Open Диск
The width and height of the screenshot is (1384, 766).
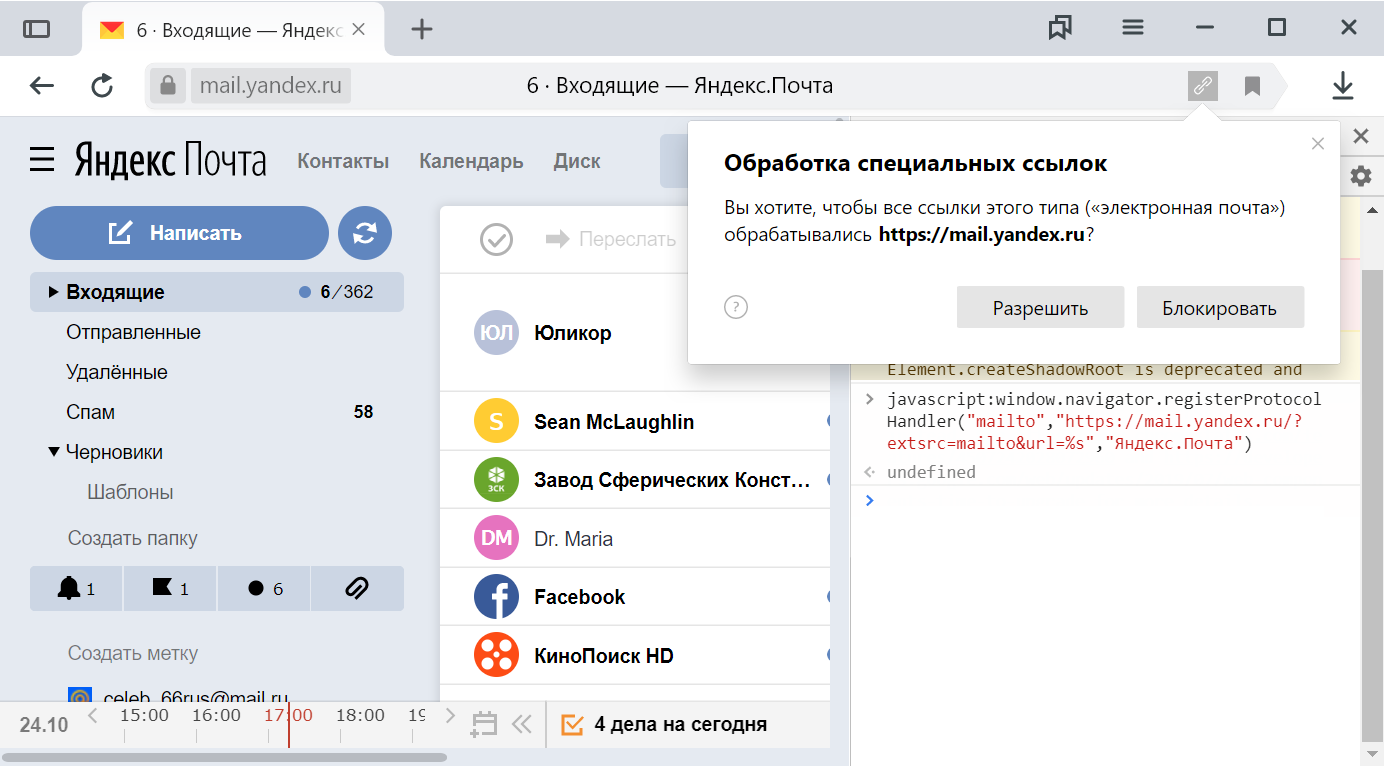(x=577, y=161)
